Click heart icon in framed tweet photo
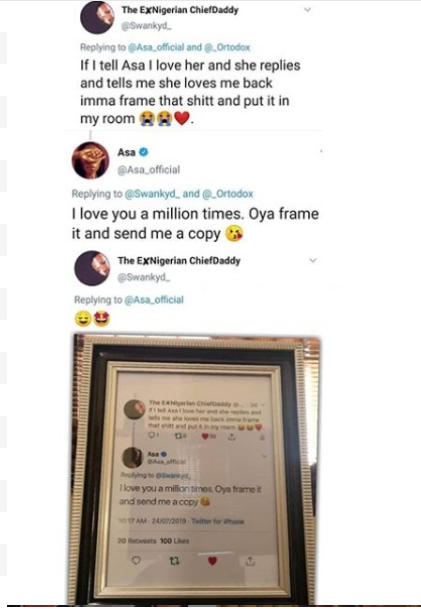Screen dimensions: 421x609 (212, 560)
